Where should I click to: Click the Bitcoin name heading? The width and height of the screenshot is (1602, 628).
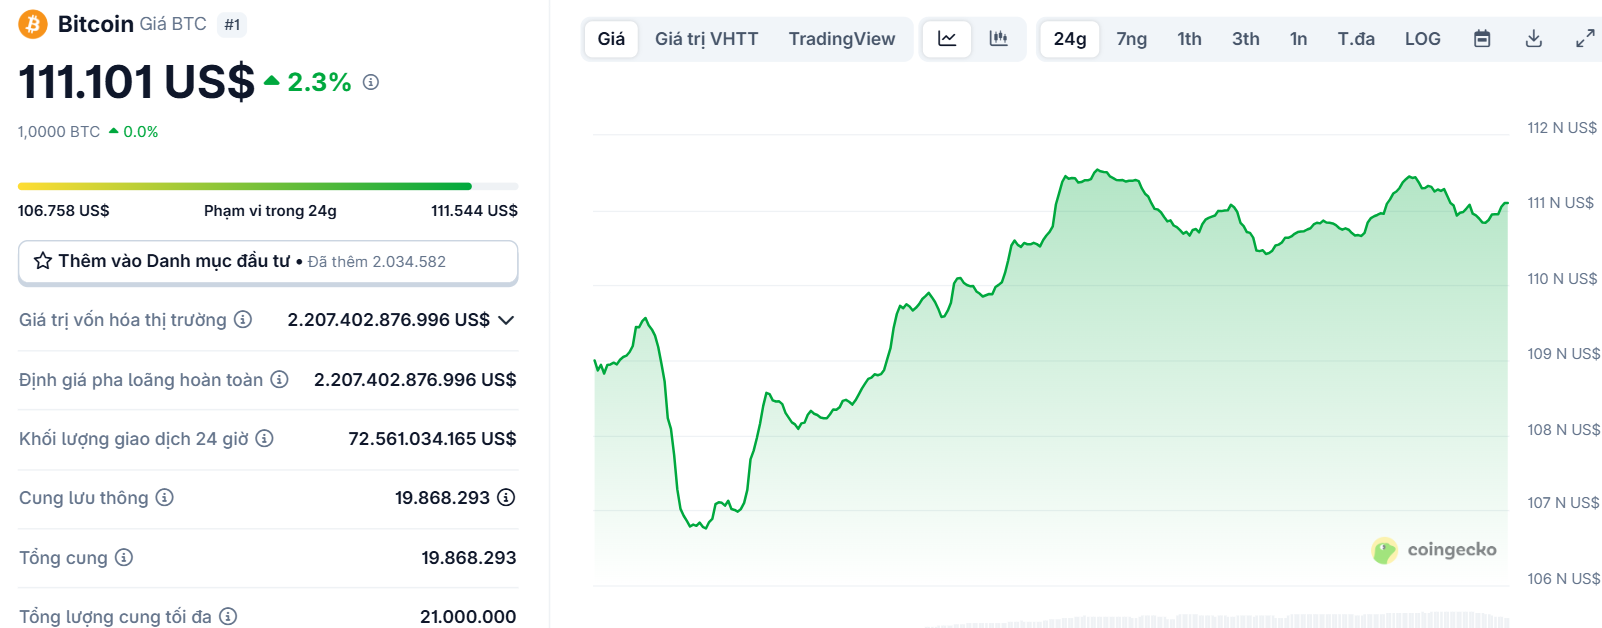96,24
